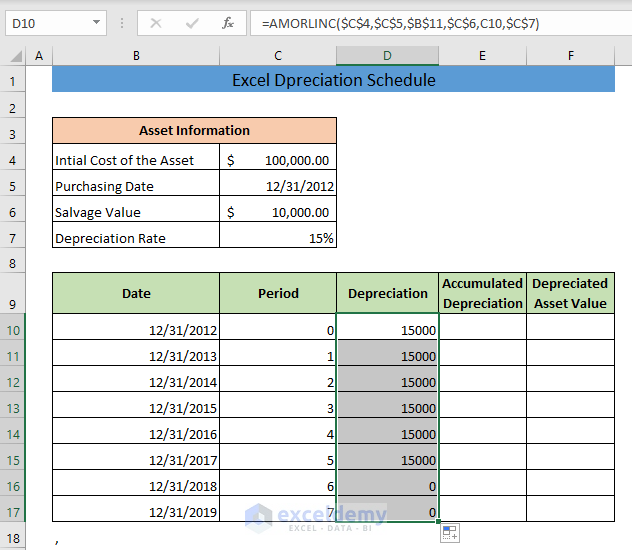The height and width of the screenshot is (550, 632).
Task: Click the Select All corner triangle
Action: tap(13, 56)
